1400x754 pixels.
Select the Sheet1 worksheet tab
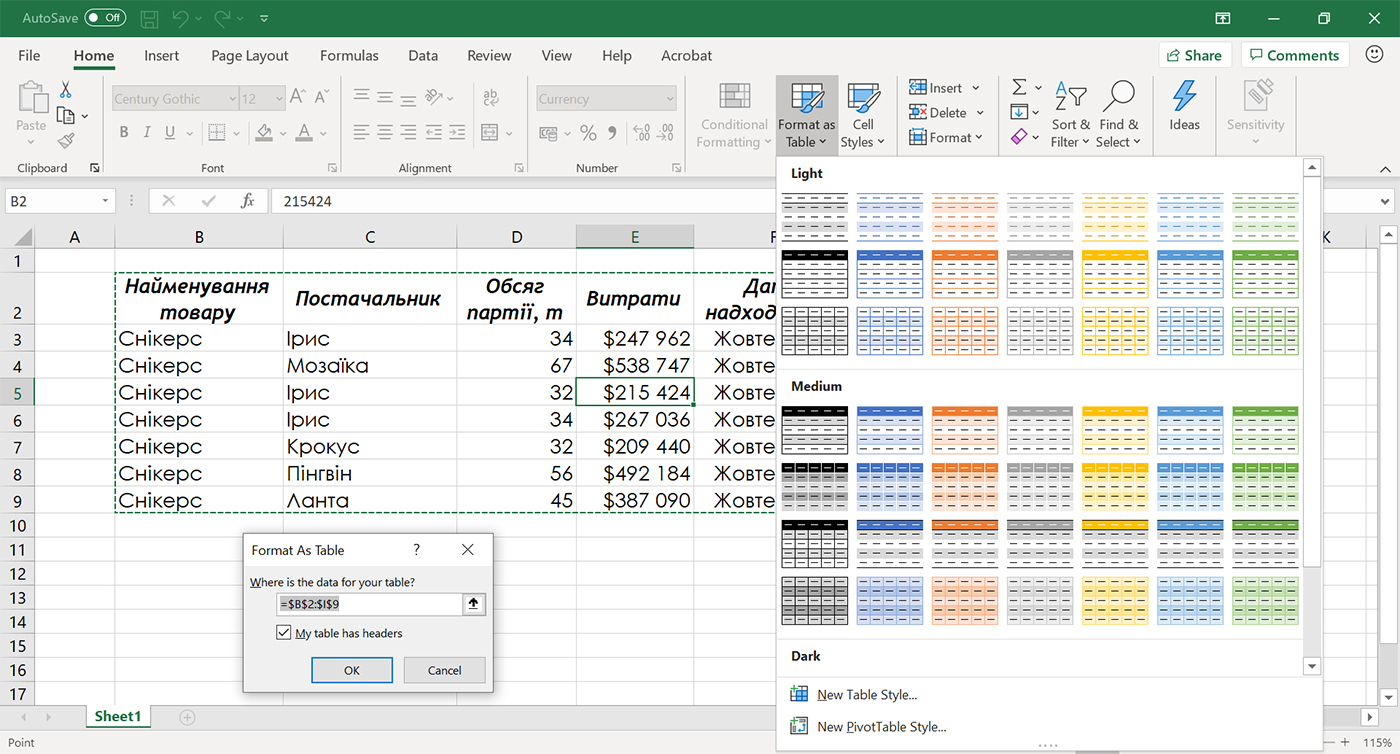click(117, 716)
